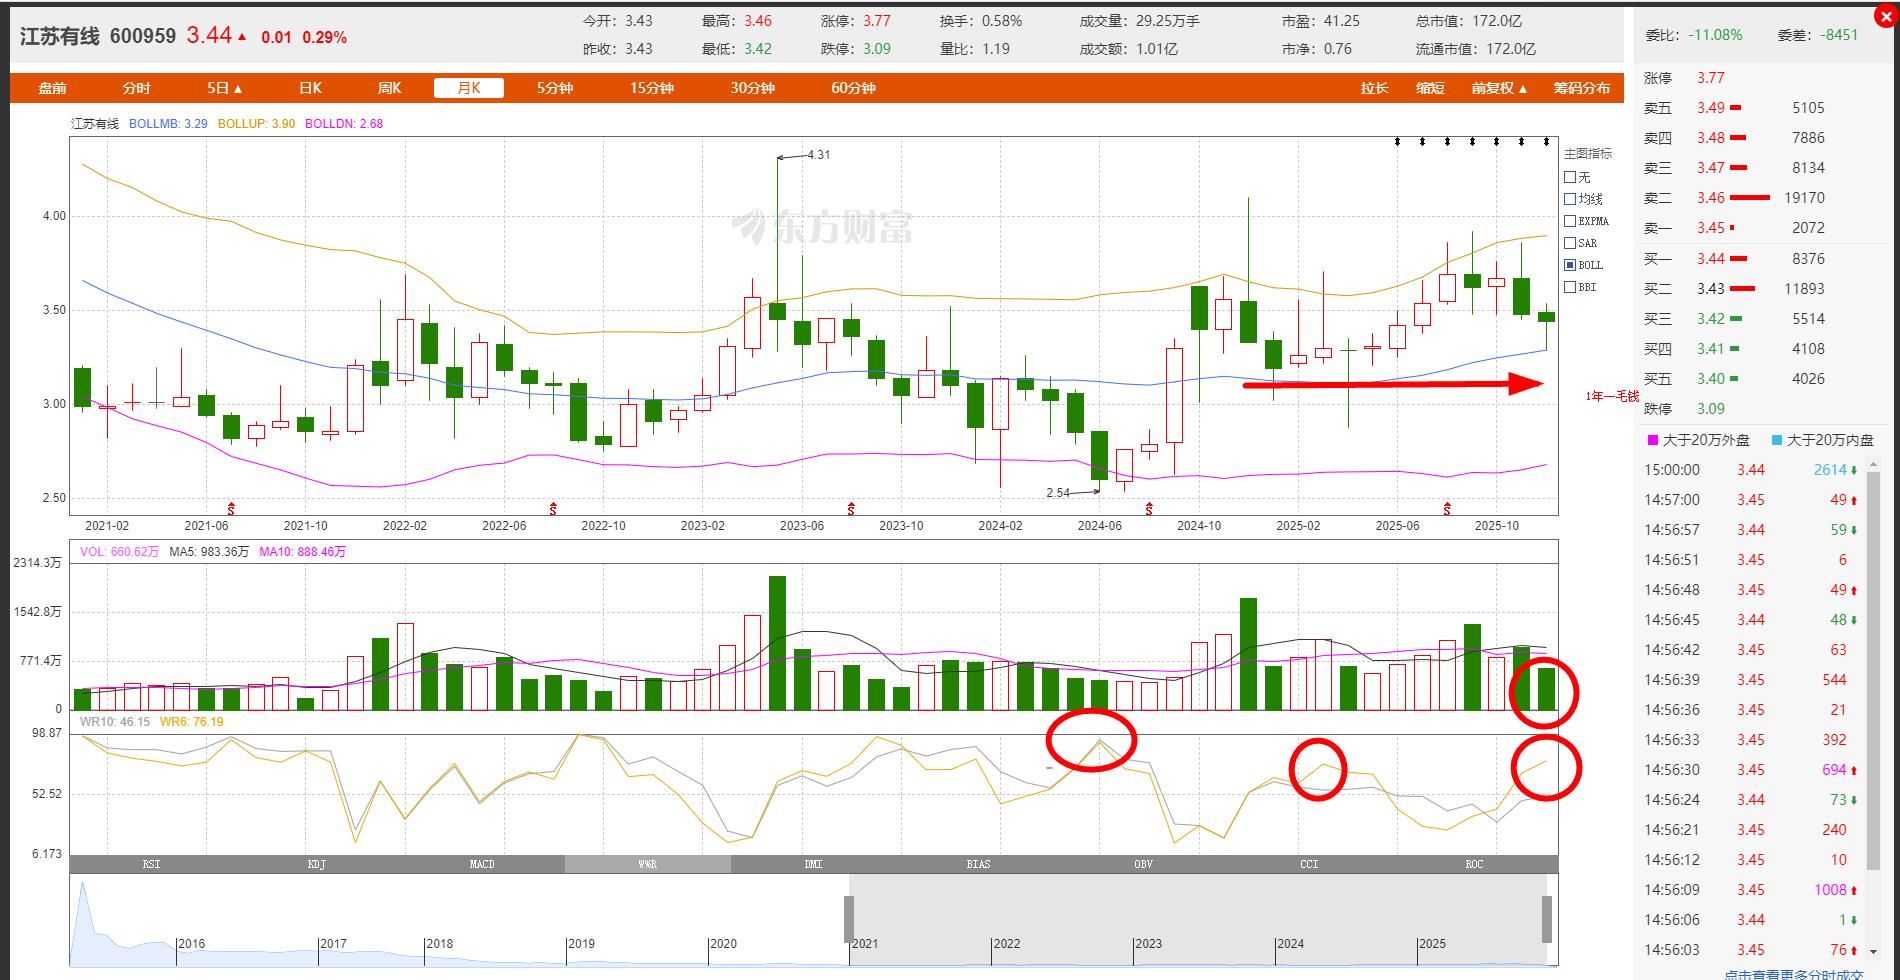Screen dimensions: 1900x980
Task: Show the MACD sub-indicator
Action: (482, 864)
